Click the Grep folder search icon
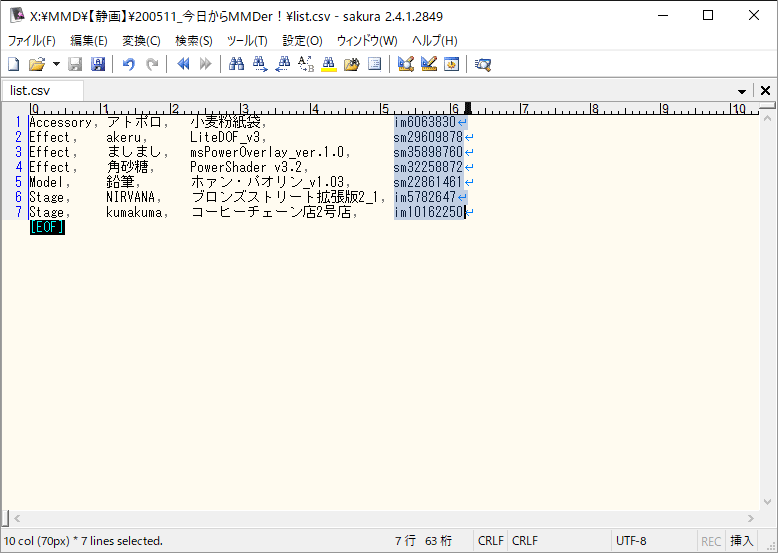 click(351, 64)
